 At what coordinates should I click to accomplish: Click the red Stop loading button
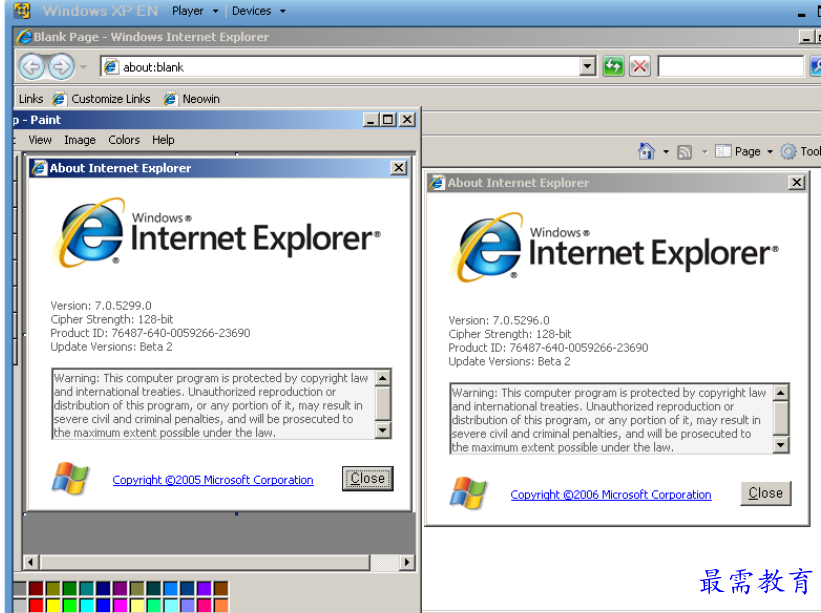coord(640,66)
